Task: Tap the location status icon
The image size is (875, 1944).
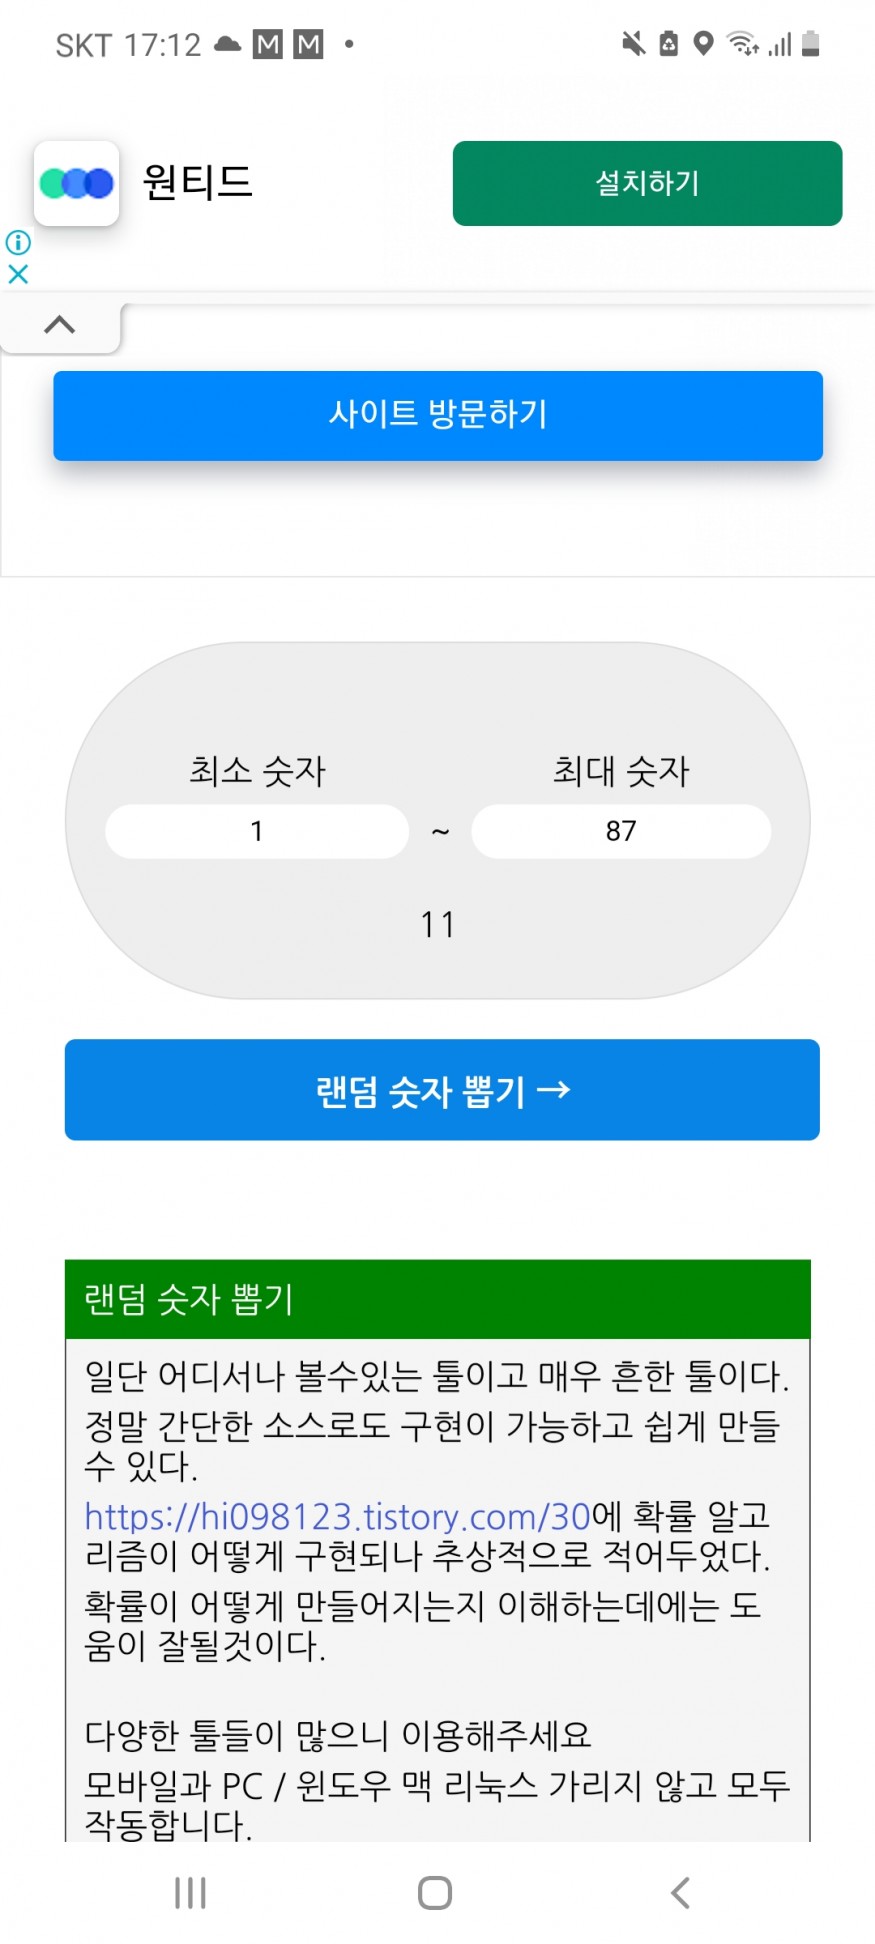Action: coord(704,44)
